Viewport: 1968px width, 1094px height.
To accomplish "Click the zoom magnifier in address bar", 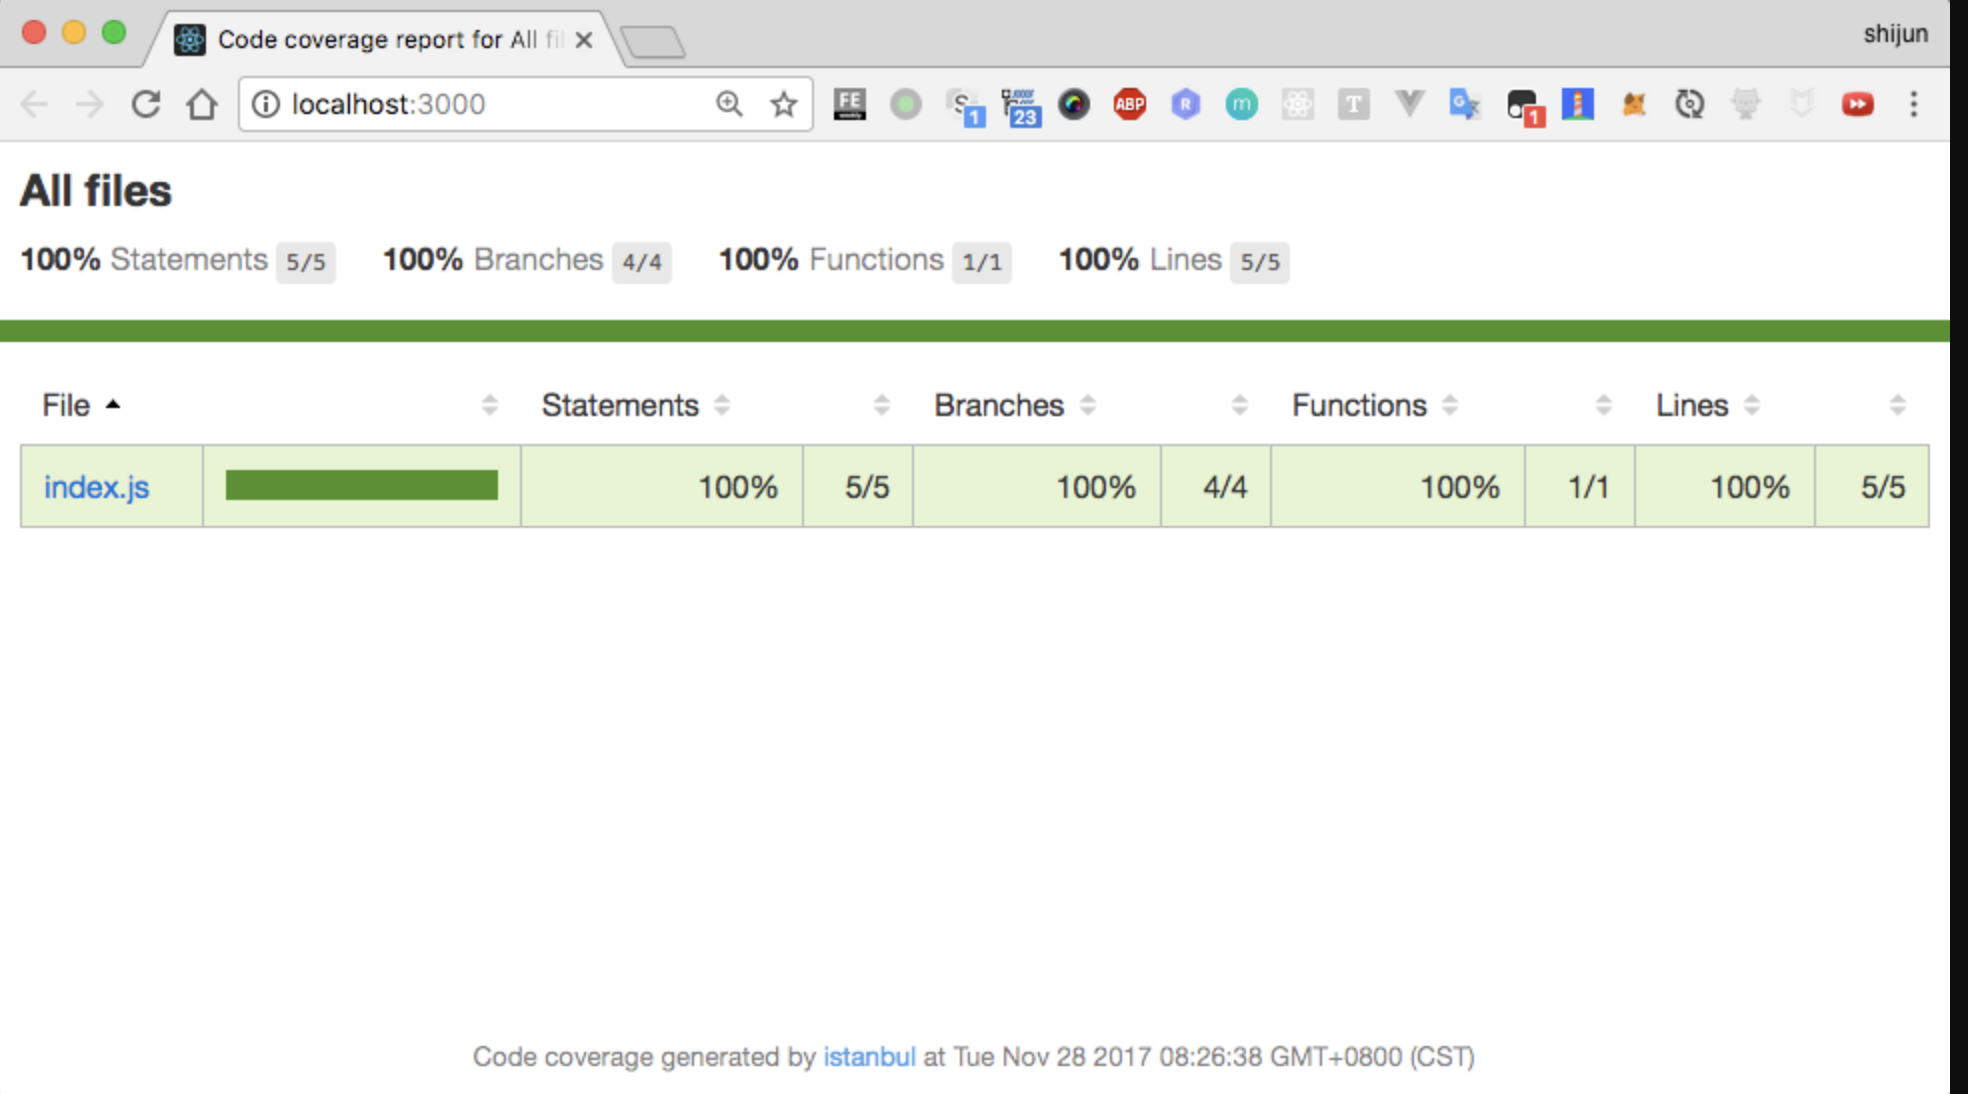I will click(x=729, y=104).
